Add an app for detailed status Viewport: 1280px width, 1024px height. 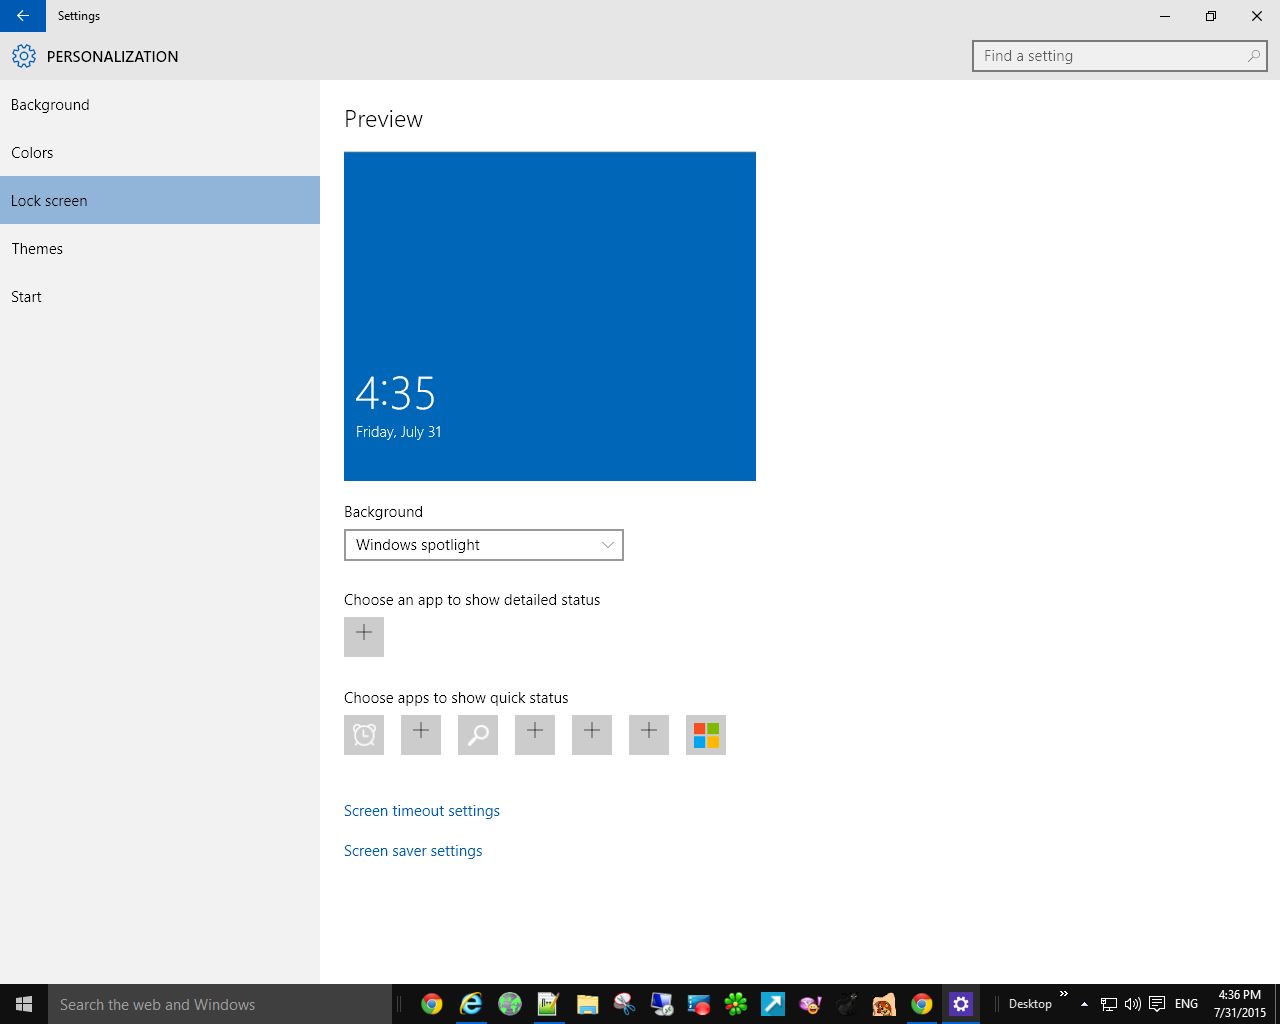(x=364, y=637)
